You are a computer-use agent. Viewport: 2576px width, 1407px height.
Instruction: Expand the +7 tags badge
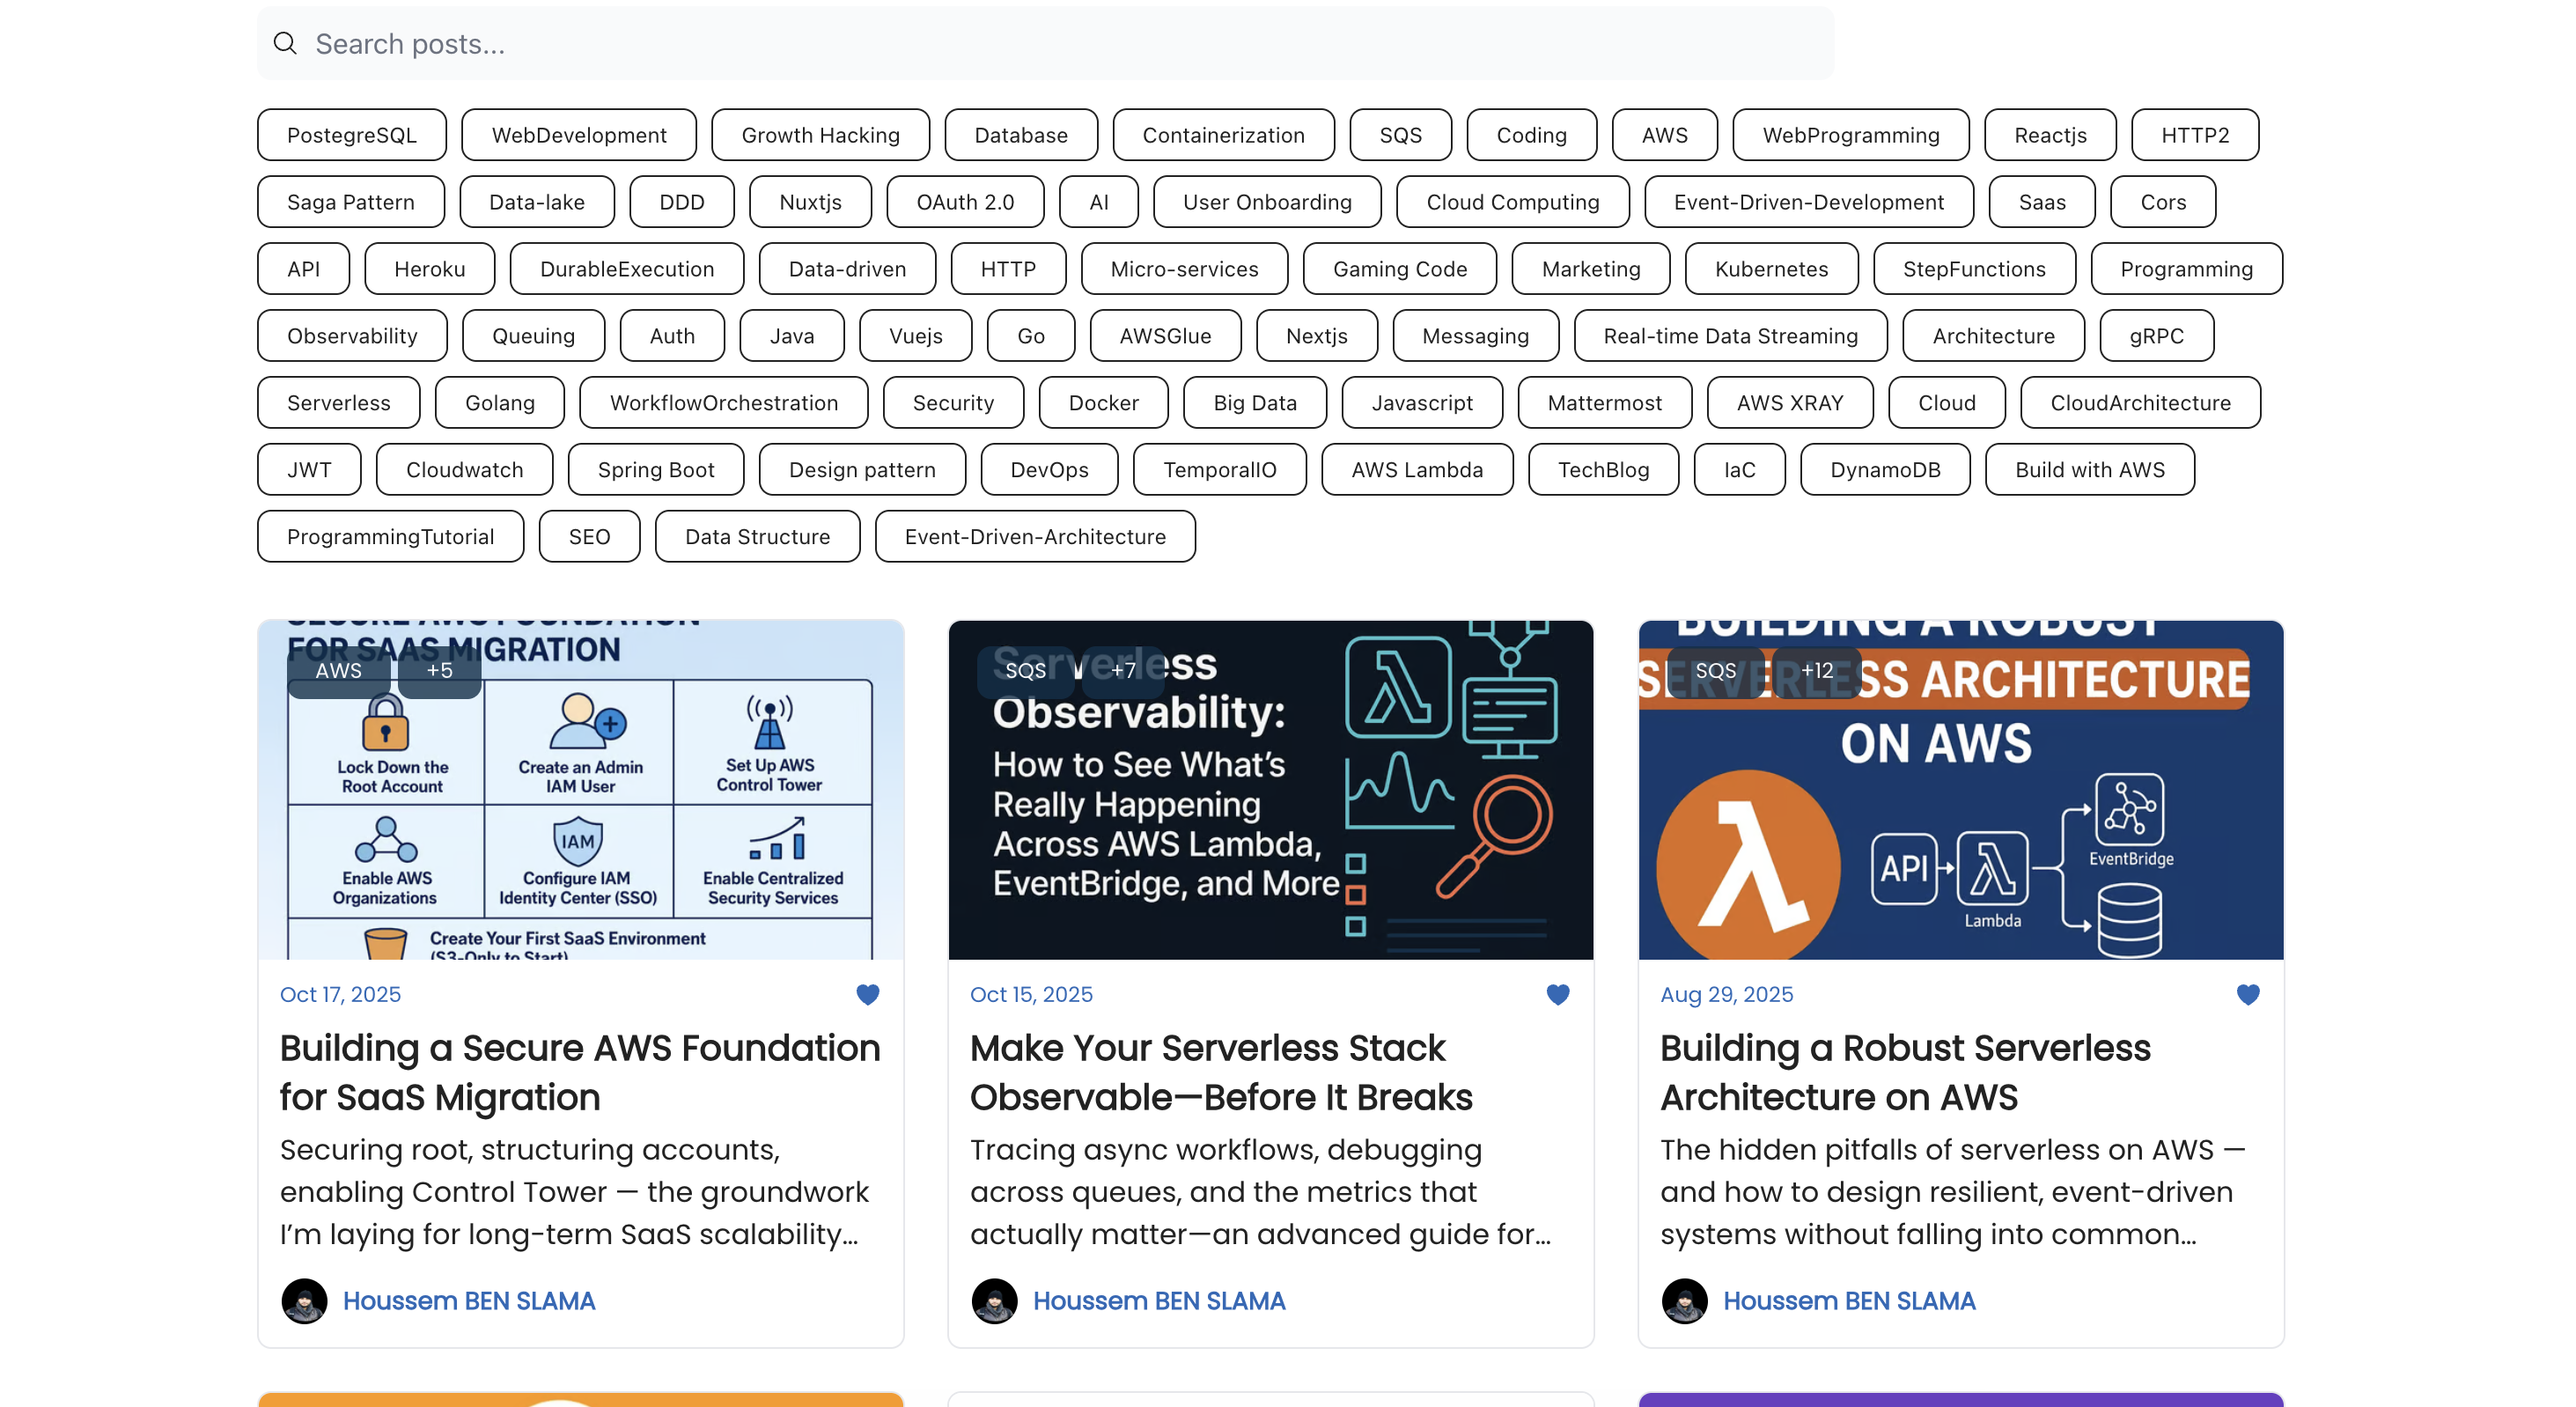[1123, 670]
